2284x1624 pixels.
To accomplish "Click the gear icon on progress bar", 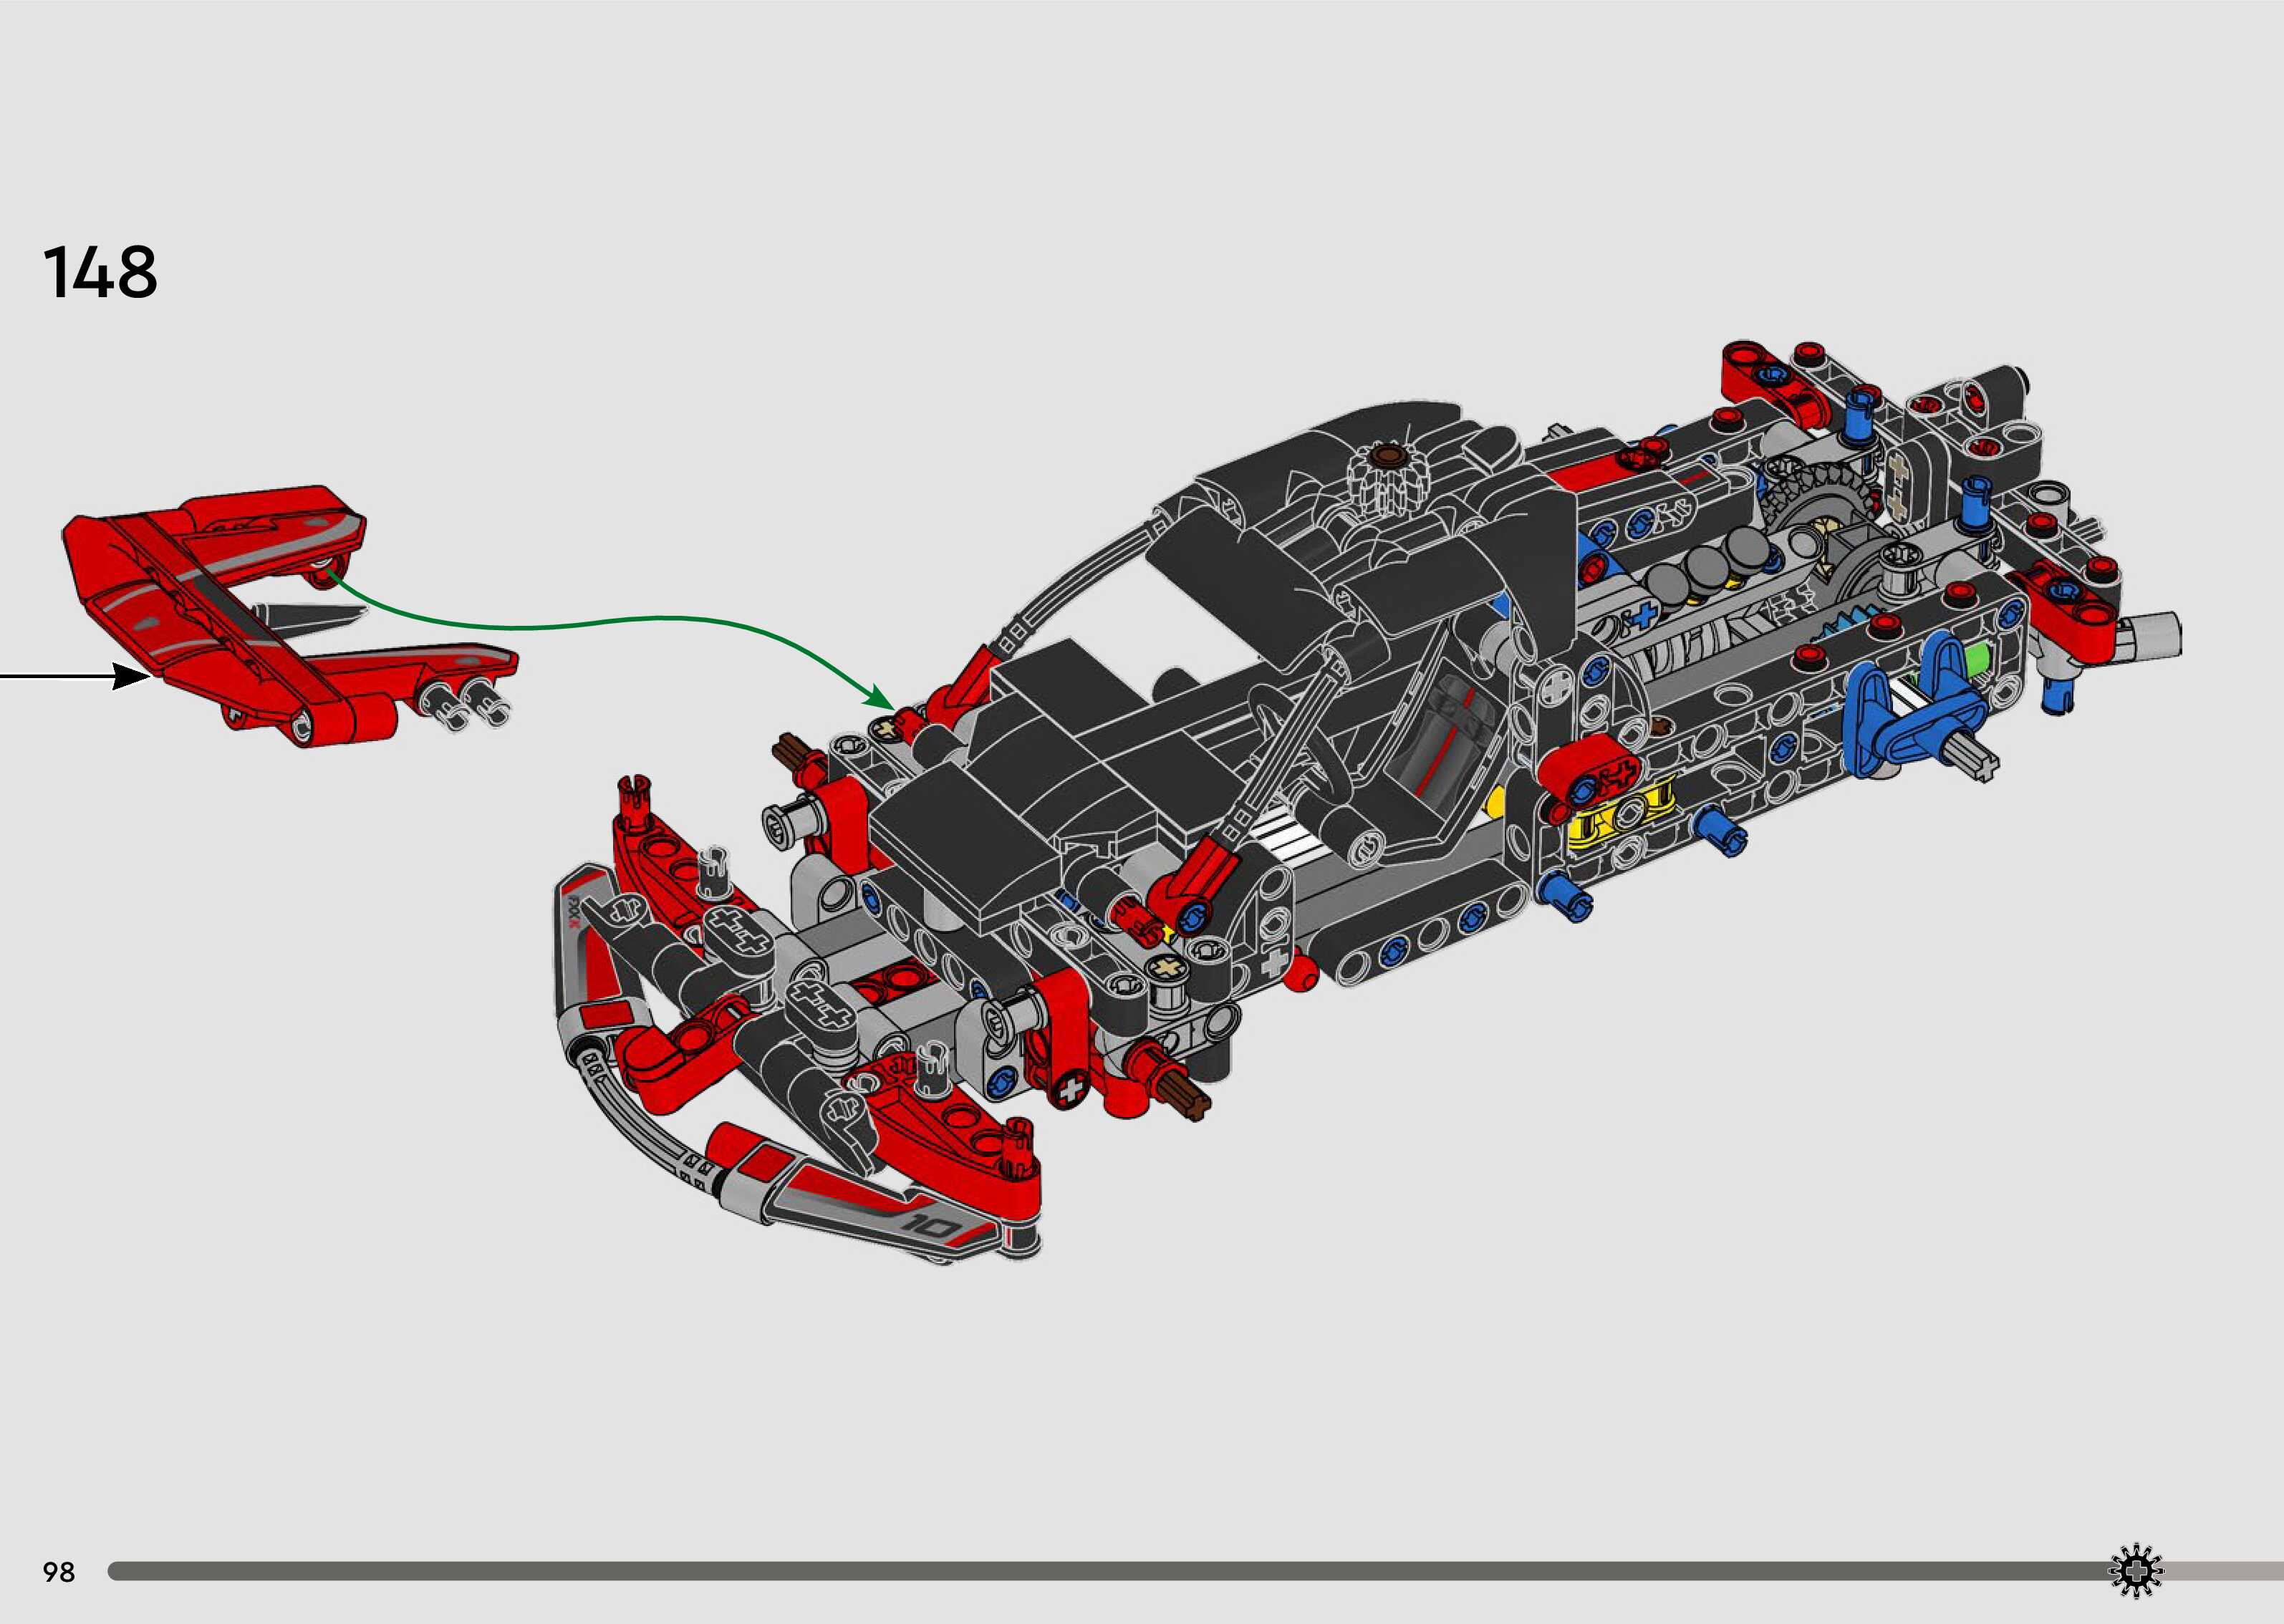I will 2135,1571.
